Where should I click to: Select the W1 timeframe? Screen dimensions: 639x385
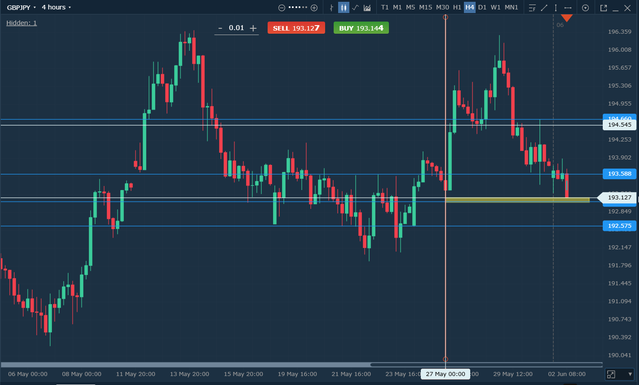(x=495, y=7)
